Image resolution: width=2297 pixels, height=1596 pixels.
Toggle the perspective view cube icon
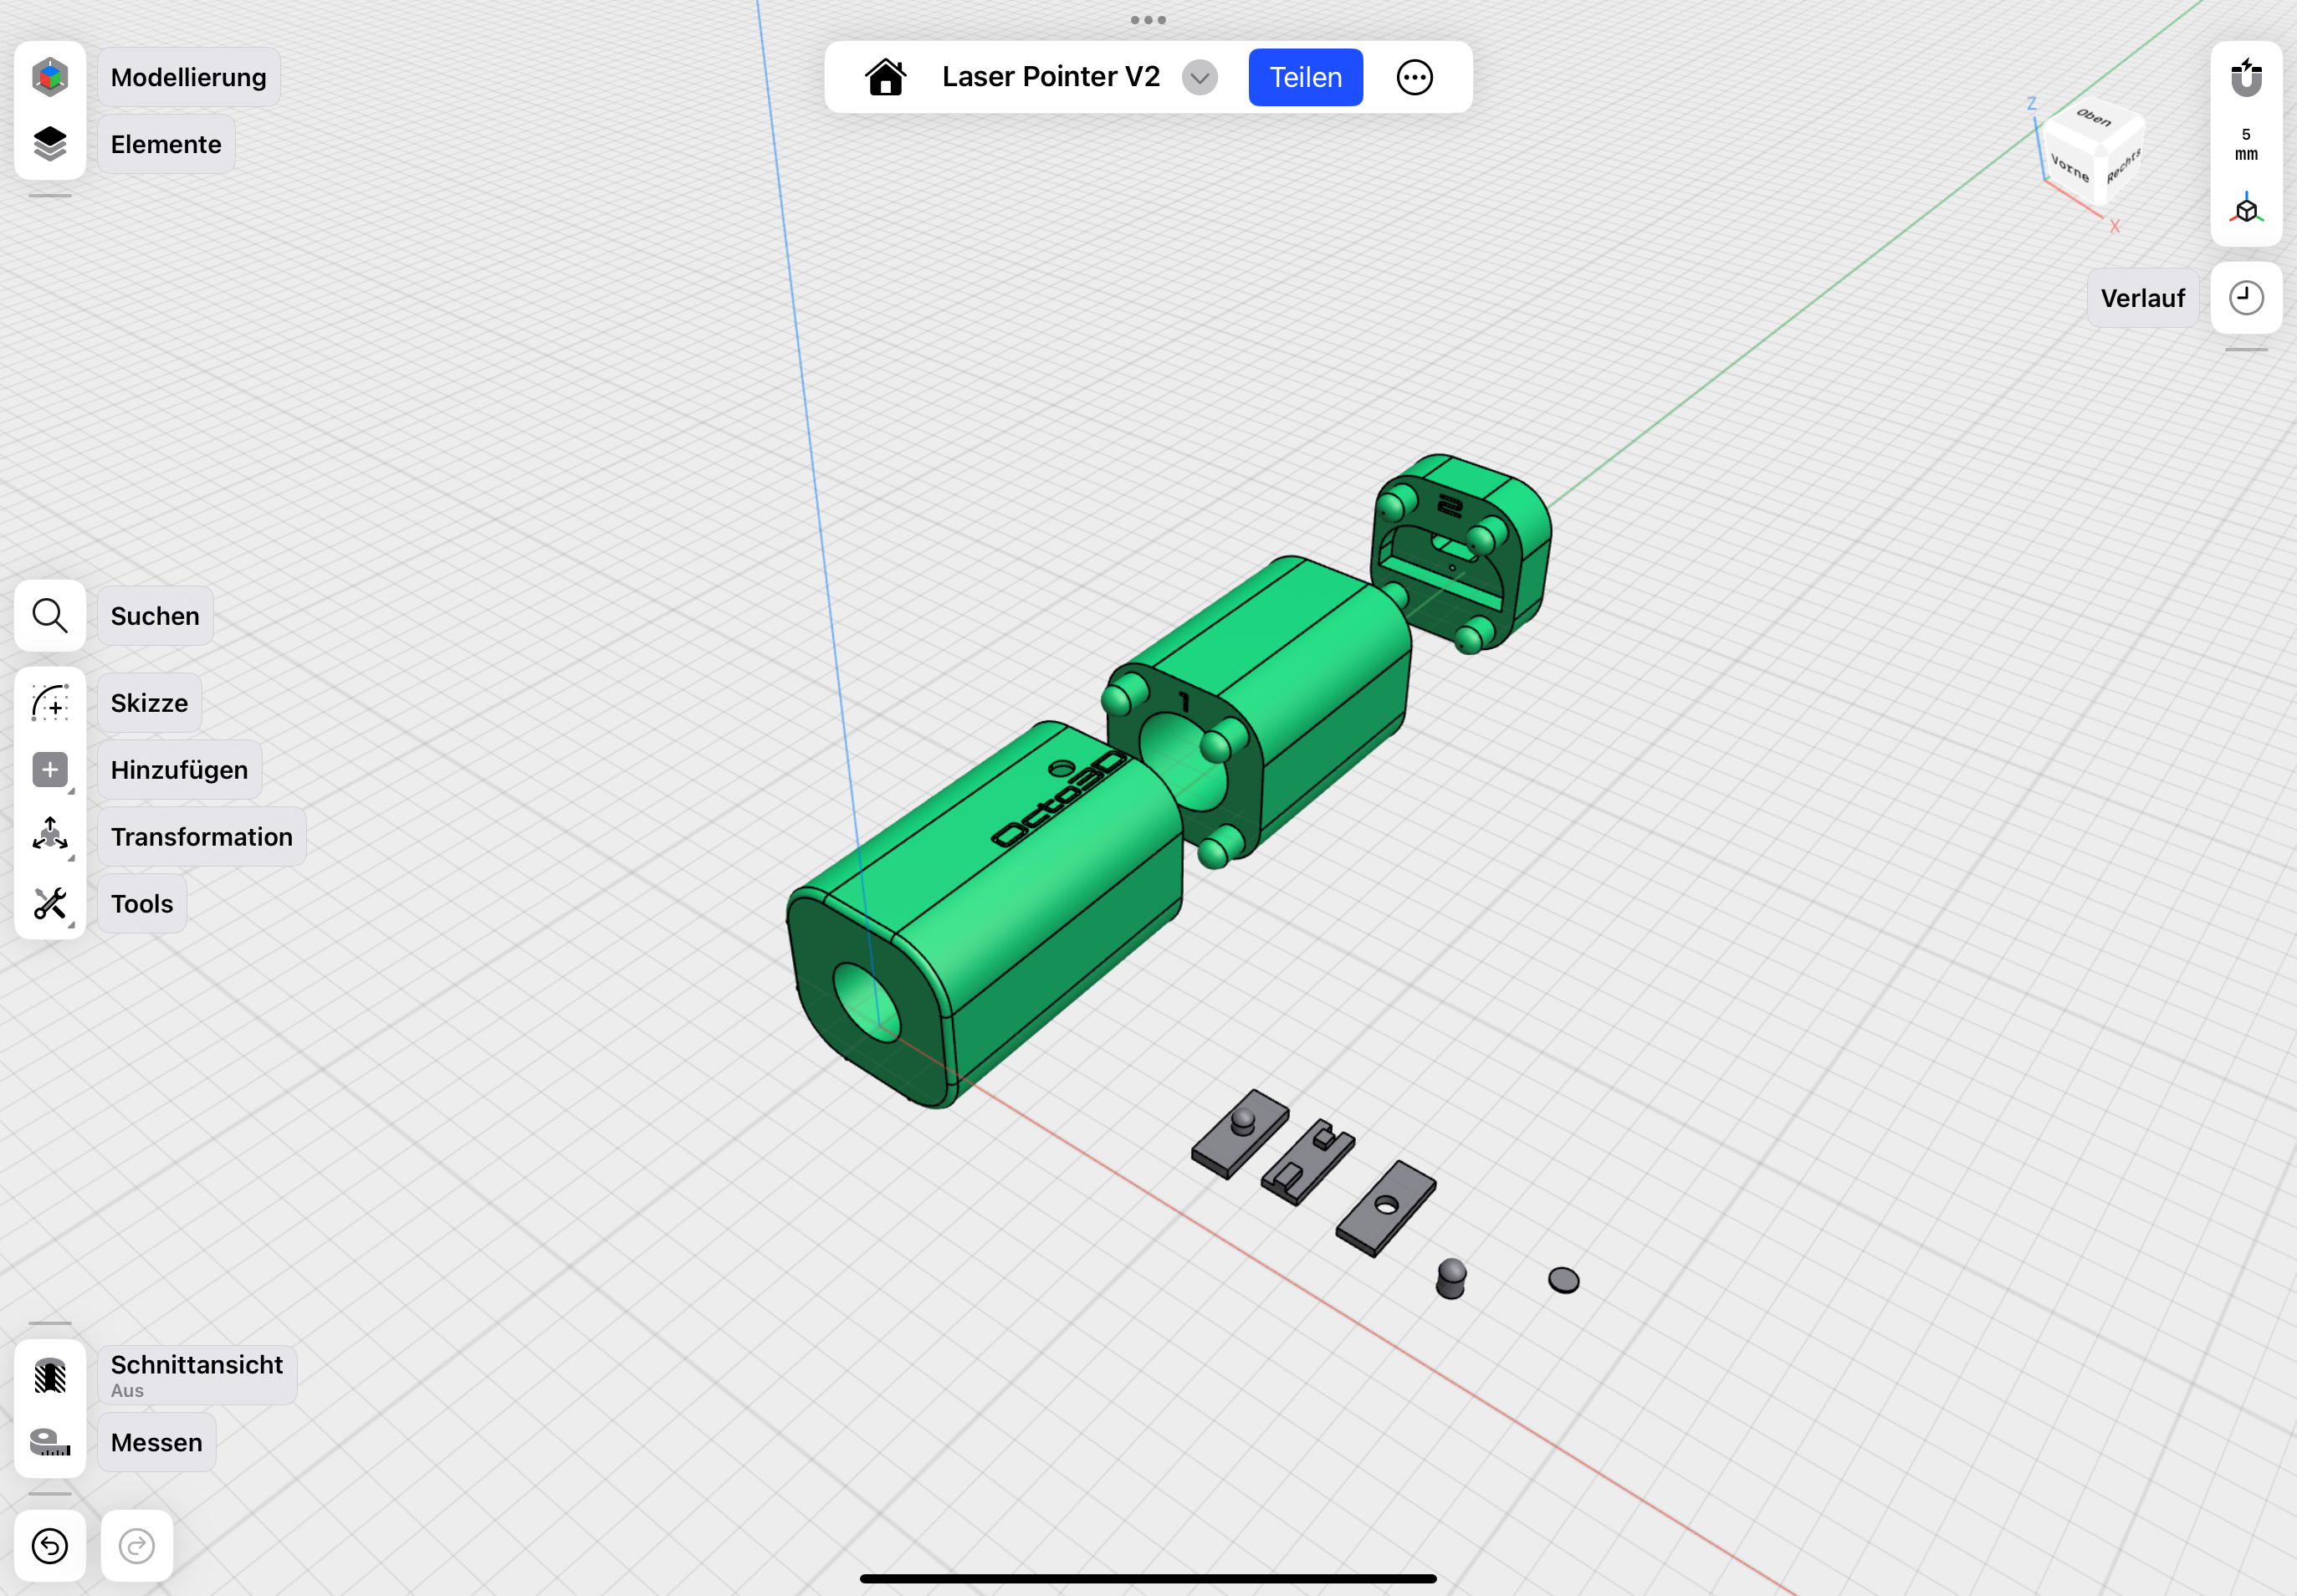(x=2246, y=210)
